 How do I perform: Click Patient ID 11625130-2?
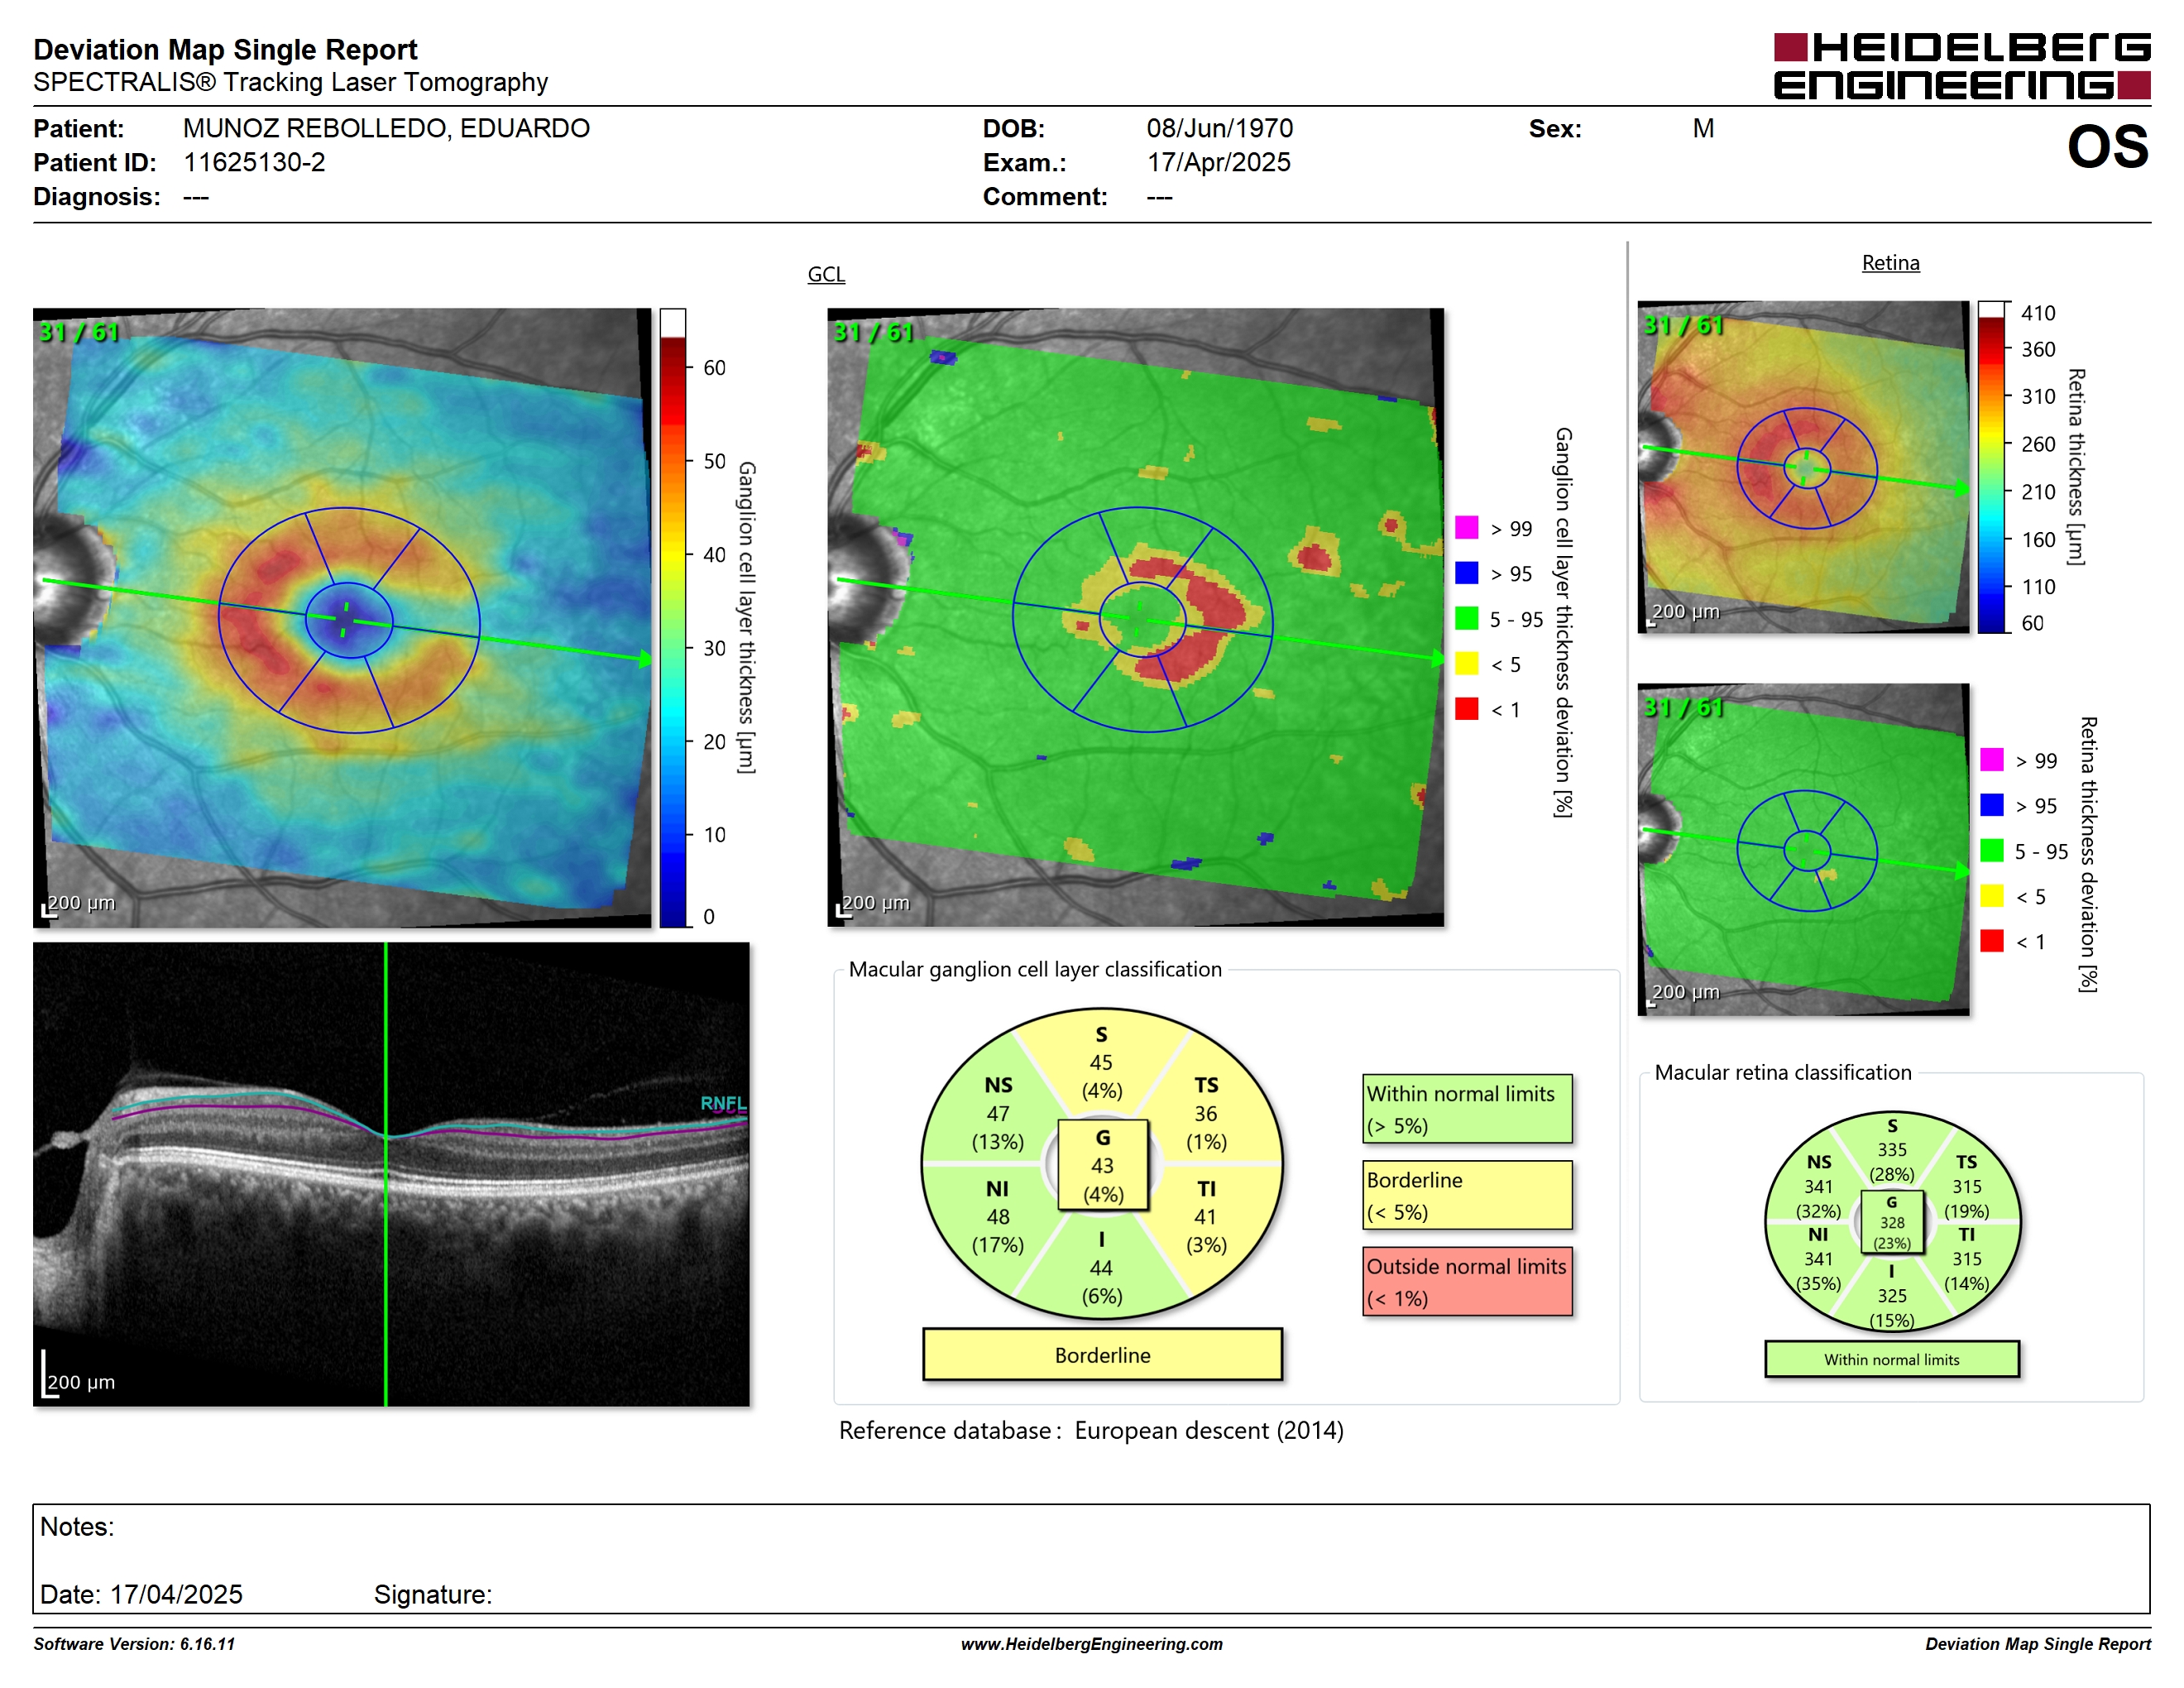(254, 162)
